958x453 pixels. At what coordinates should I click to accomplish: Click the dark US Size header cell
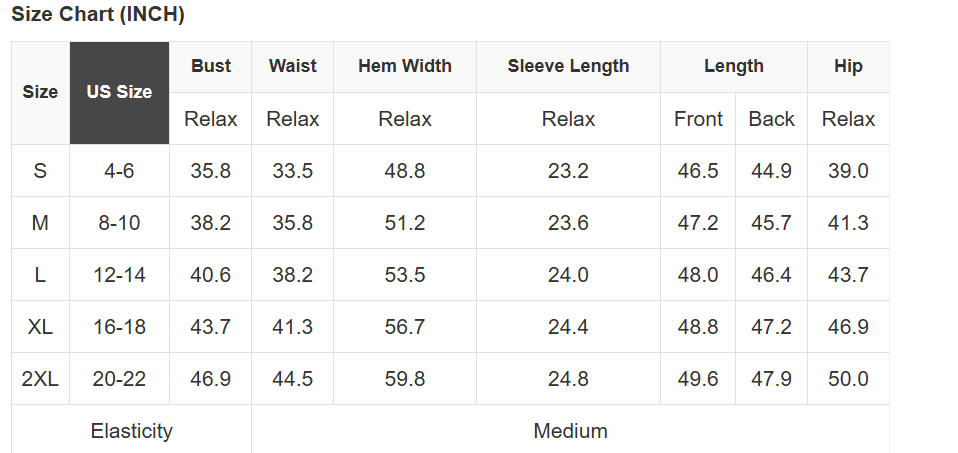pyautogui.click(x=119, y=92)
